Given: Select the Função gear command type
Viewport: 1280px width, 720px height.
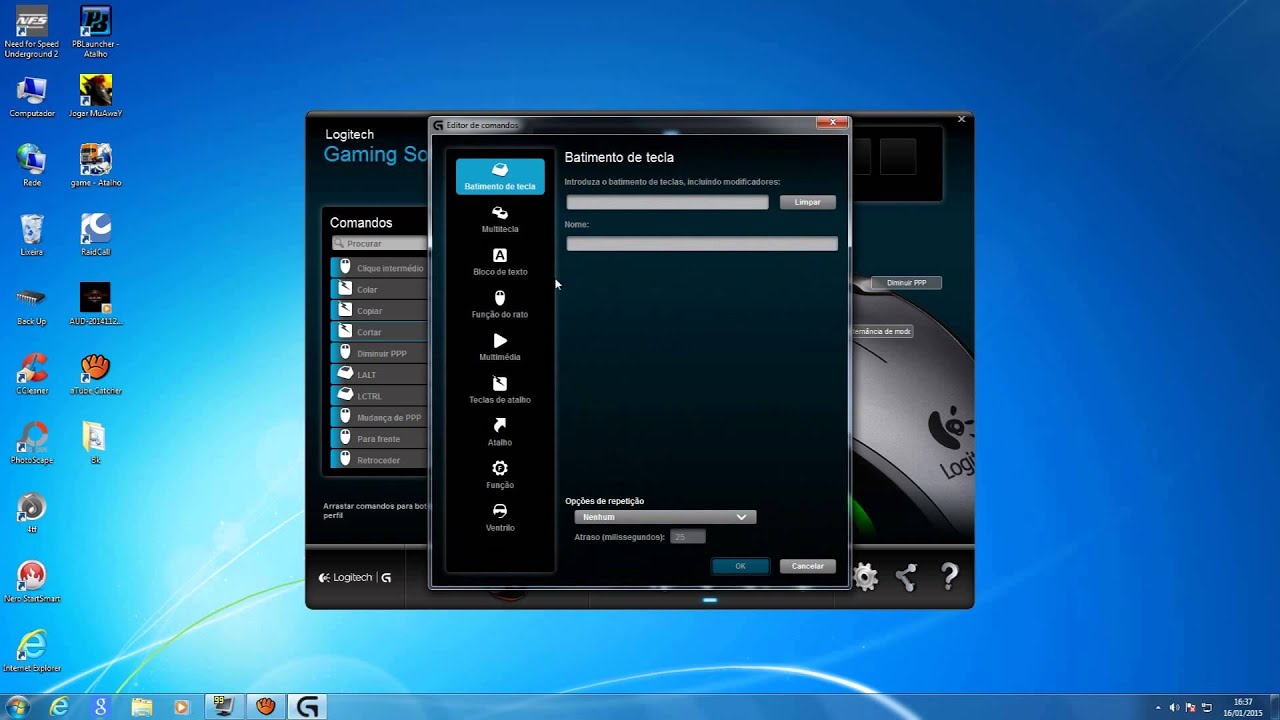Looking at the screenshot, I should pos(500,476).
